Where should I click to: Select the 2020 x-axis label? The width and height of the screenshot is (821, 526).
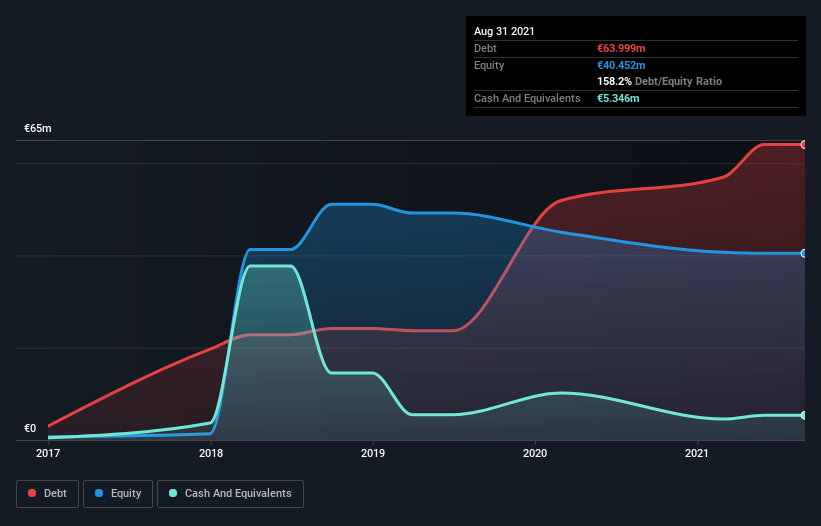(535, 453)
